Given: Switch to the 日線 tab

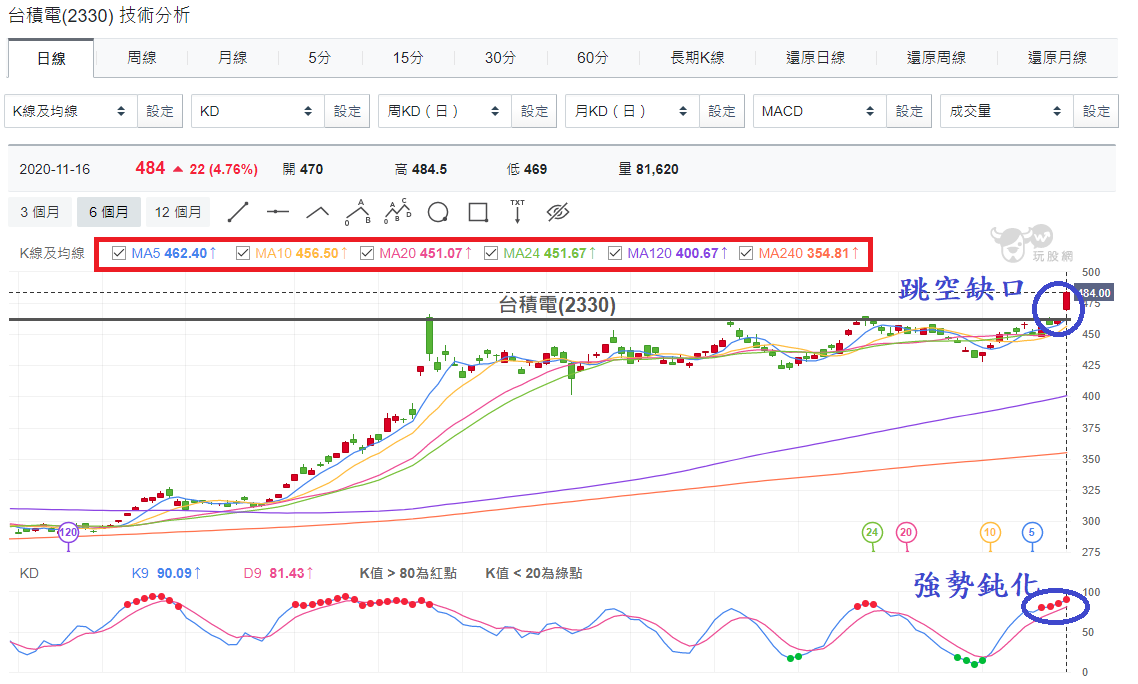Looking at the screenshot, I should coord(51,58).
